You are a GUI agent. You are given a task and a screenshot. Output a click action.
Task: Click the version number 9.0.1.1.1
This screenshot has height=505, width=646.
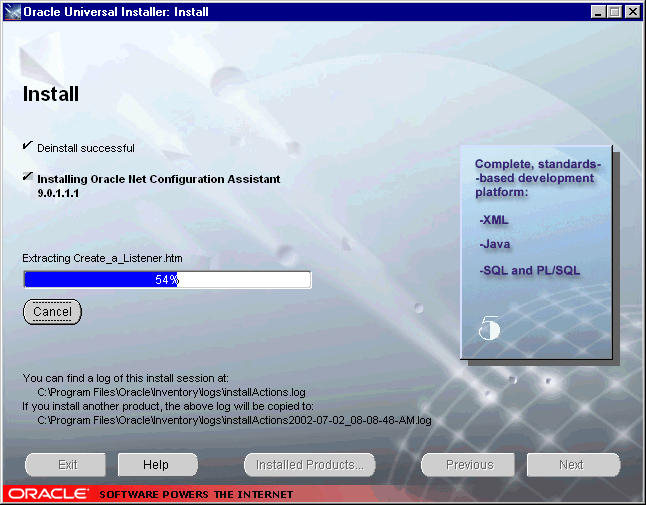pyautogui.click(x=58, y=193)
